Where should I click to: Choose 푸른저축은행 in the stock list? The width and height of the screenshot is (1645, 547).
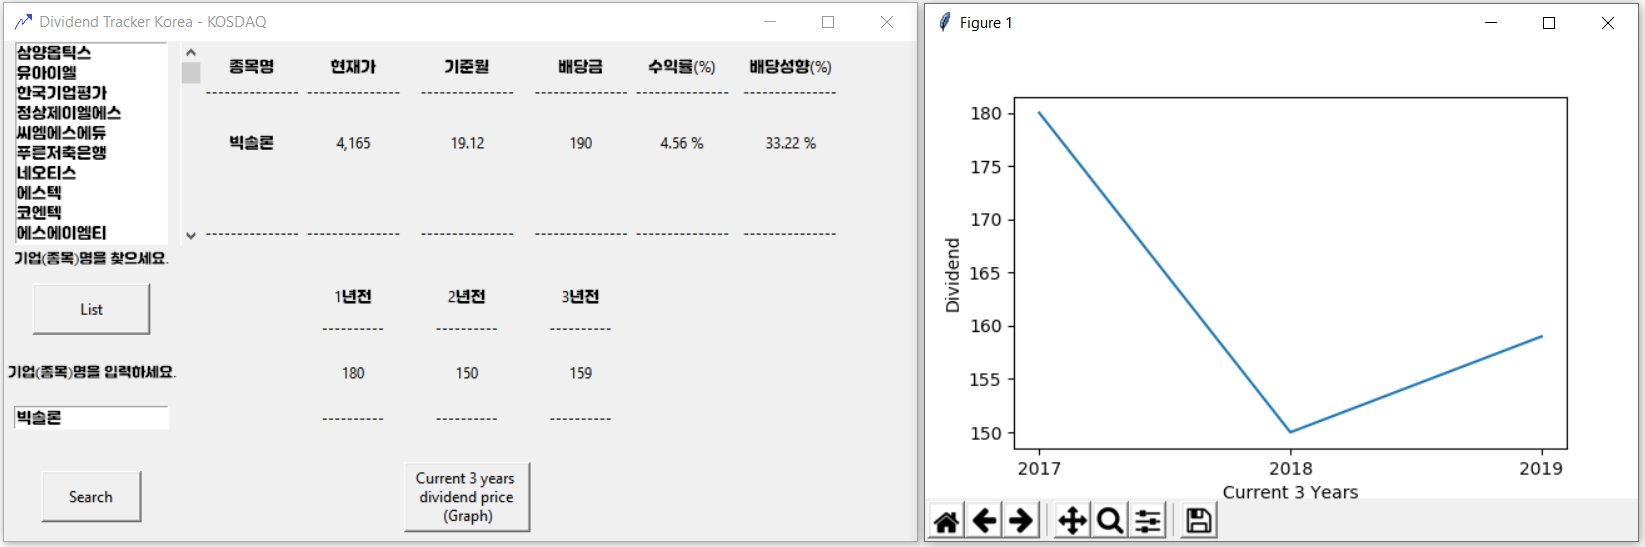[62, 153]
